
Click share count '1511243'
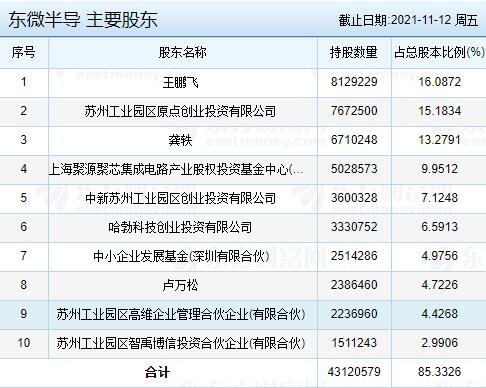point(354,343)
